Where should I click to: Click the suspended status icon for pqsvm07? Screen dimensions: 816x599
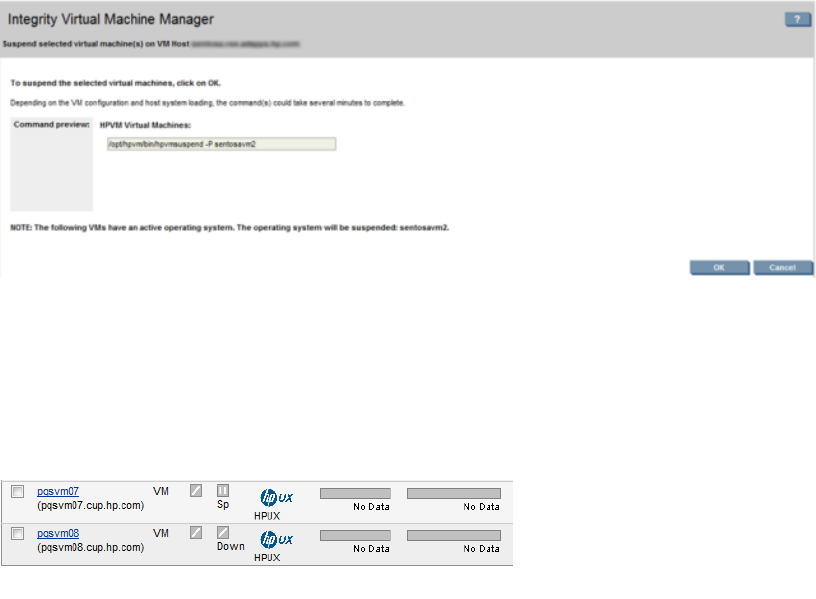point(223,491)
